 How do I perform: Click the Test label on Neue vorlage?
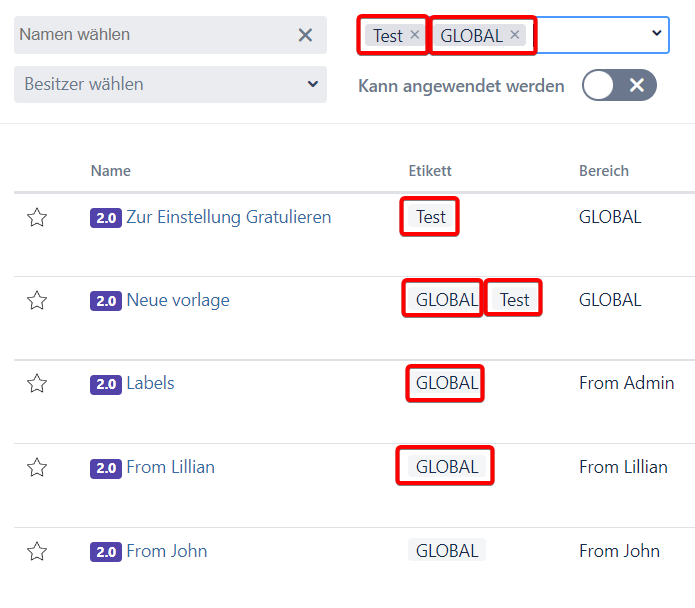514,300
